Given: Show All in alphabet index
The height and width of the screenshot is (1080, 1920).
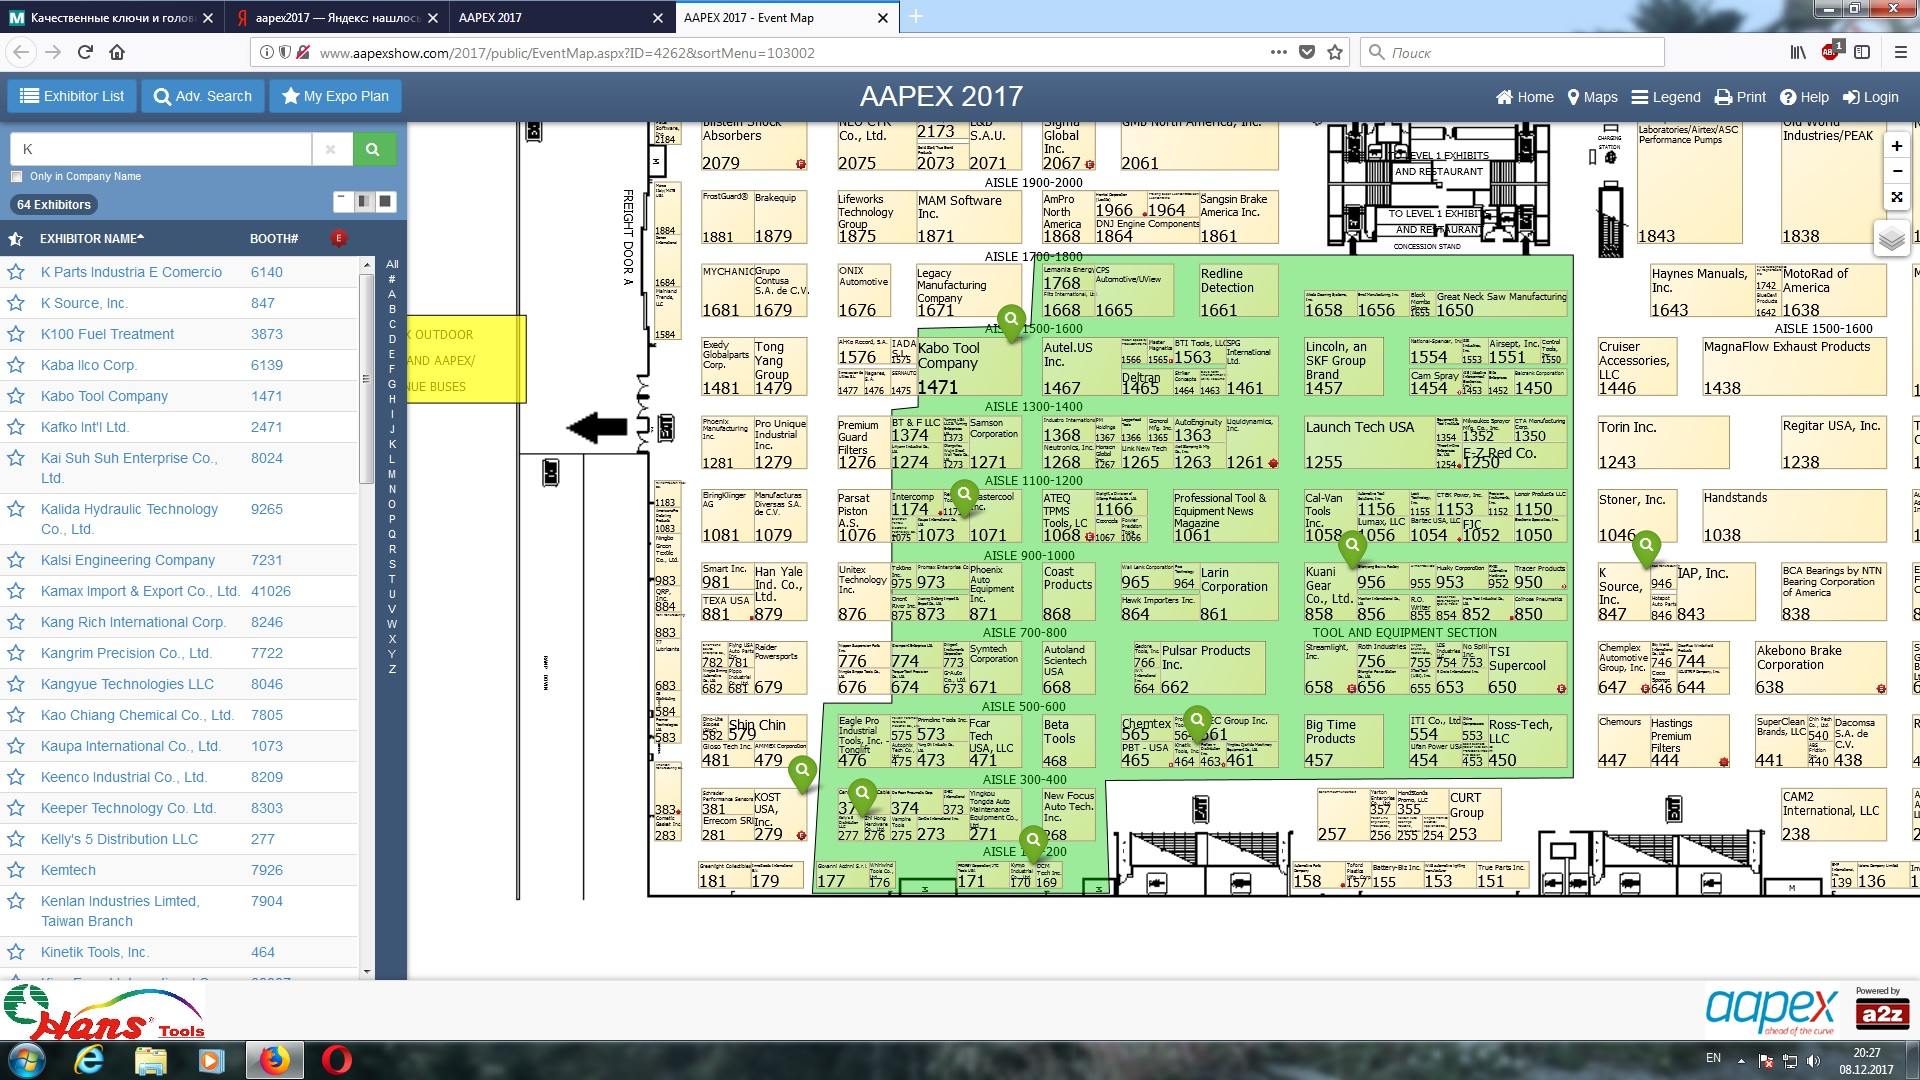Looking at the screenshot, I should (x=392, y=264).
